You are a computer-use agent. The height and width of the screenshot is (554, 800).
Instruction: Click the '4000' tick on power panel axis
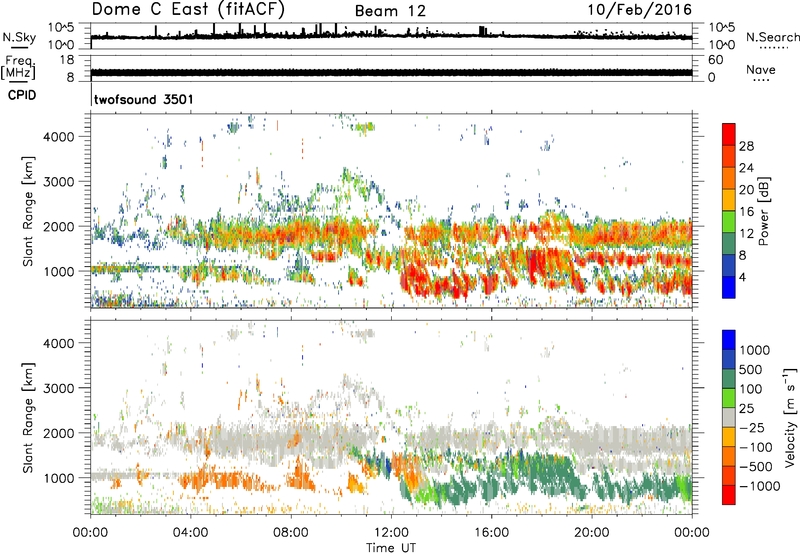pyautogui.click(x=58, y=137)
